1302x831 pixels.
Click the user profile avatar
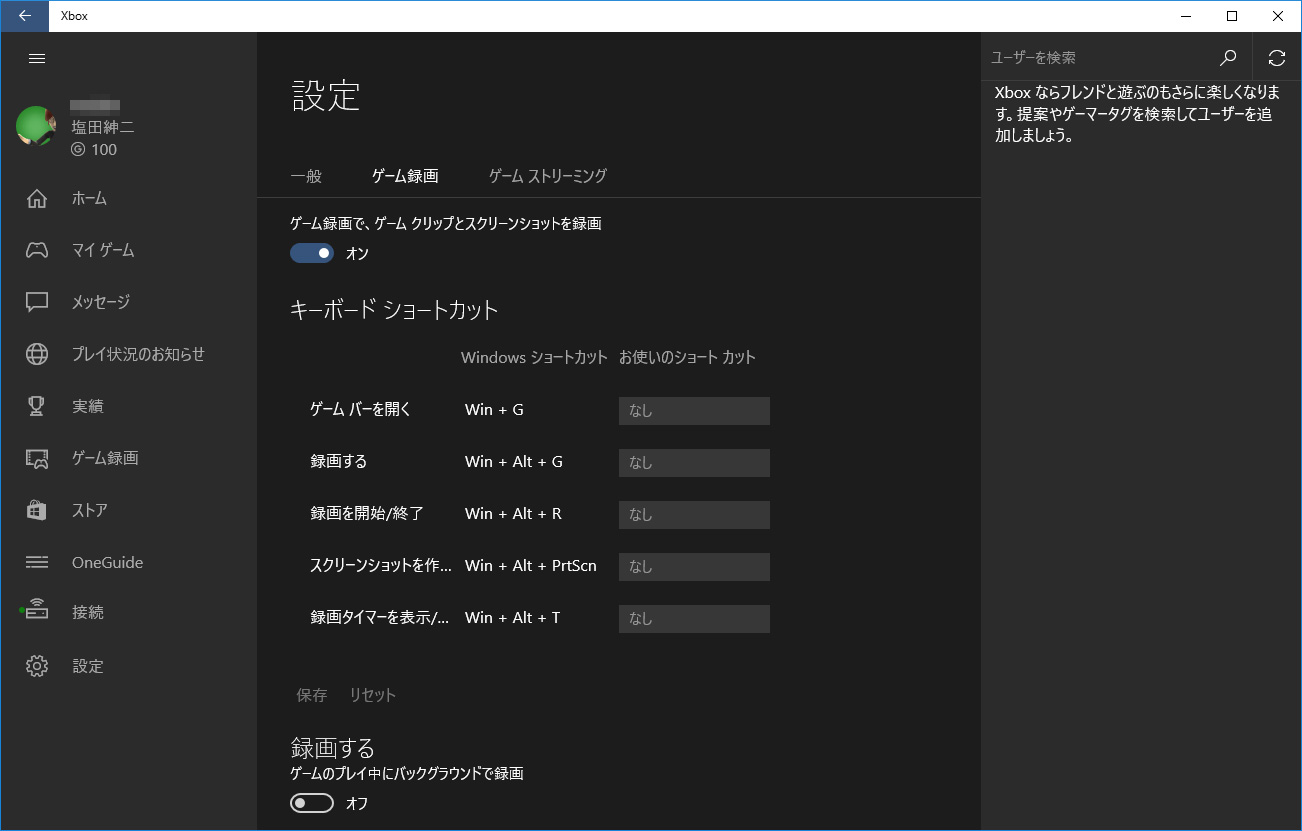point(36,127)
